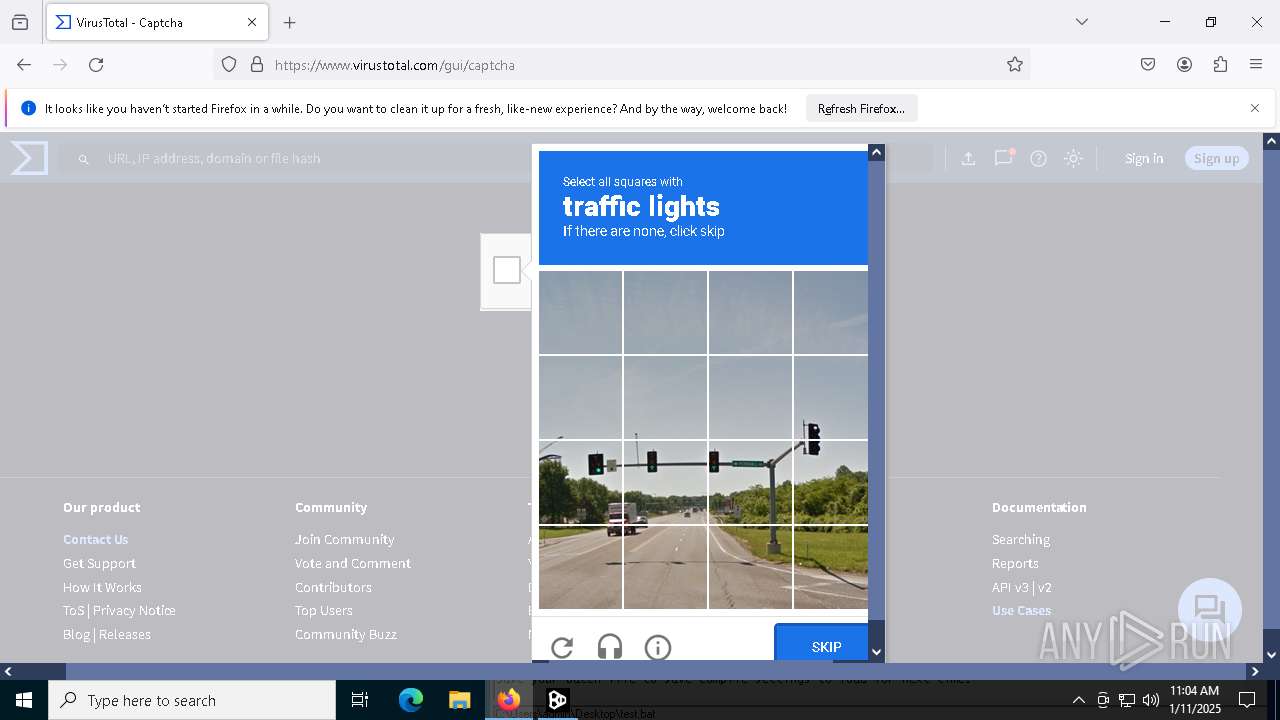The image size is (1280, 720).
Task: Open the Community Buzz link
Action: pos(346,634)
